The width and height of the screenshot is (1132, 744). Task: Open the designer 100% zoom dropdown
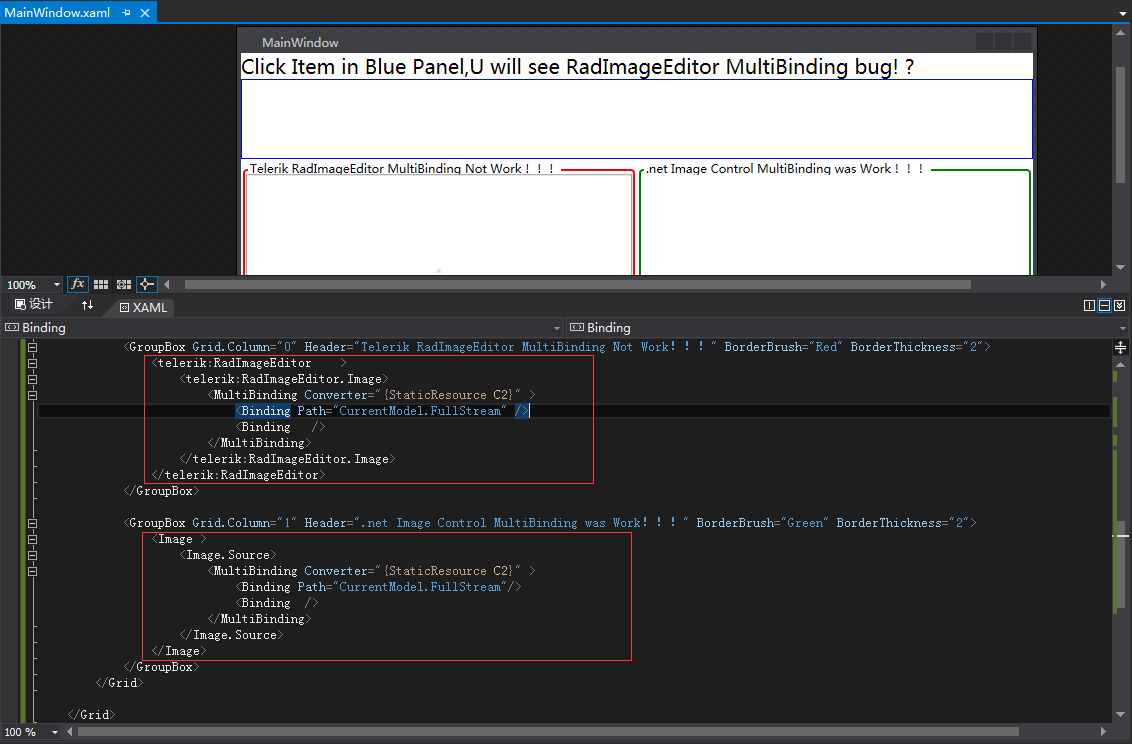point(56,285)
